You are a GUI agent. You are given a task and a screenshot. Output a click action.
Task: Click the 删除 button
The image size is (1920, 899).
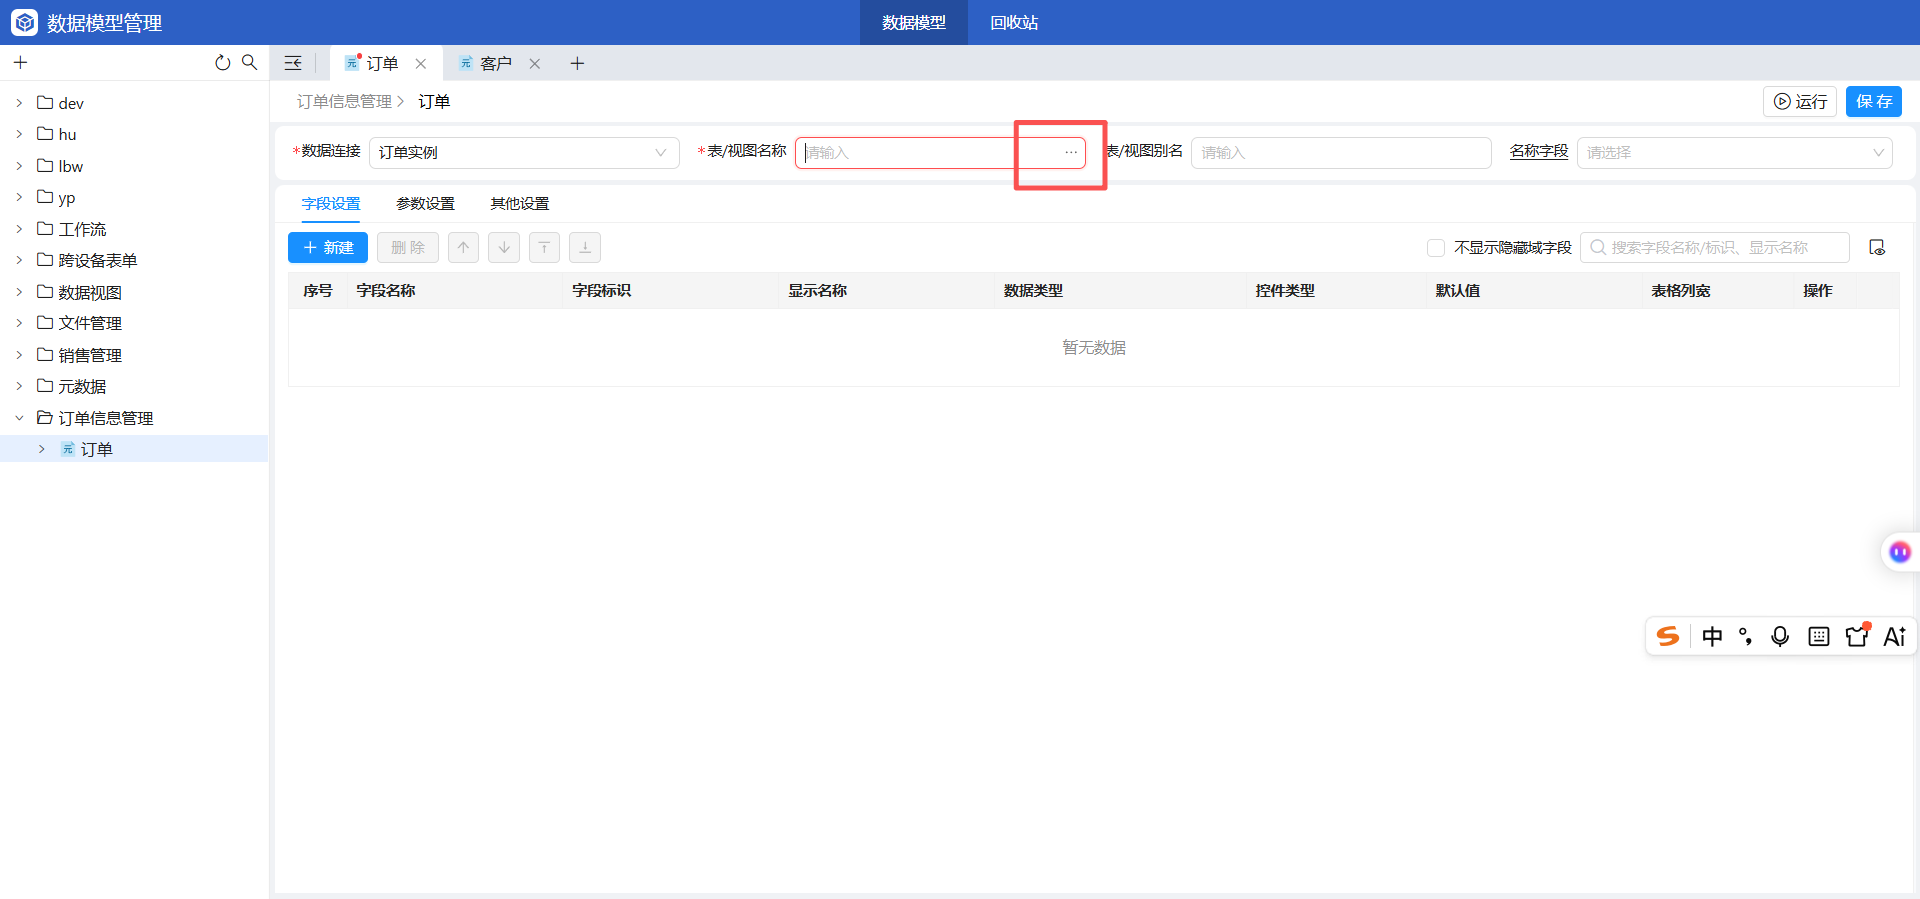[408, 248]
